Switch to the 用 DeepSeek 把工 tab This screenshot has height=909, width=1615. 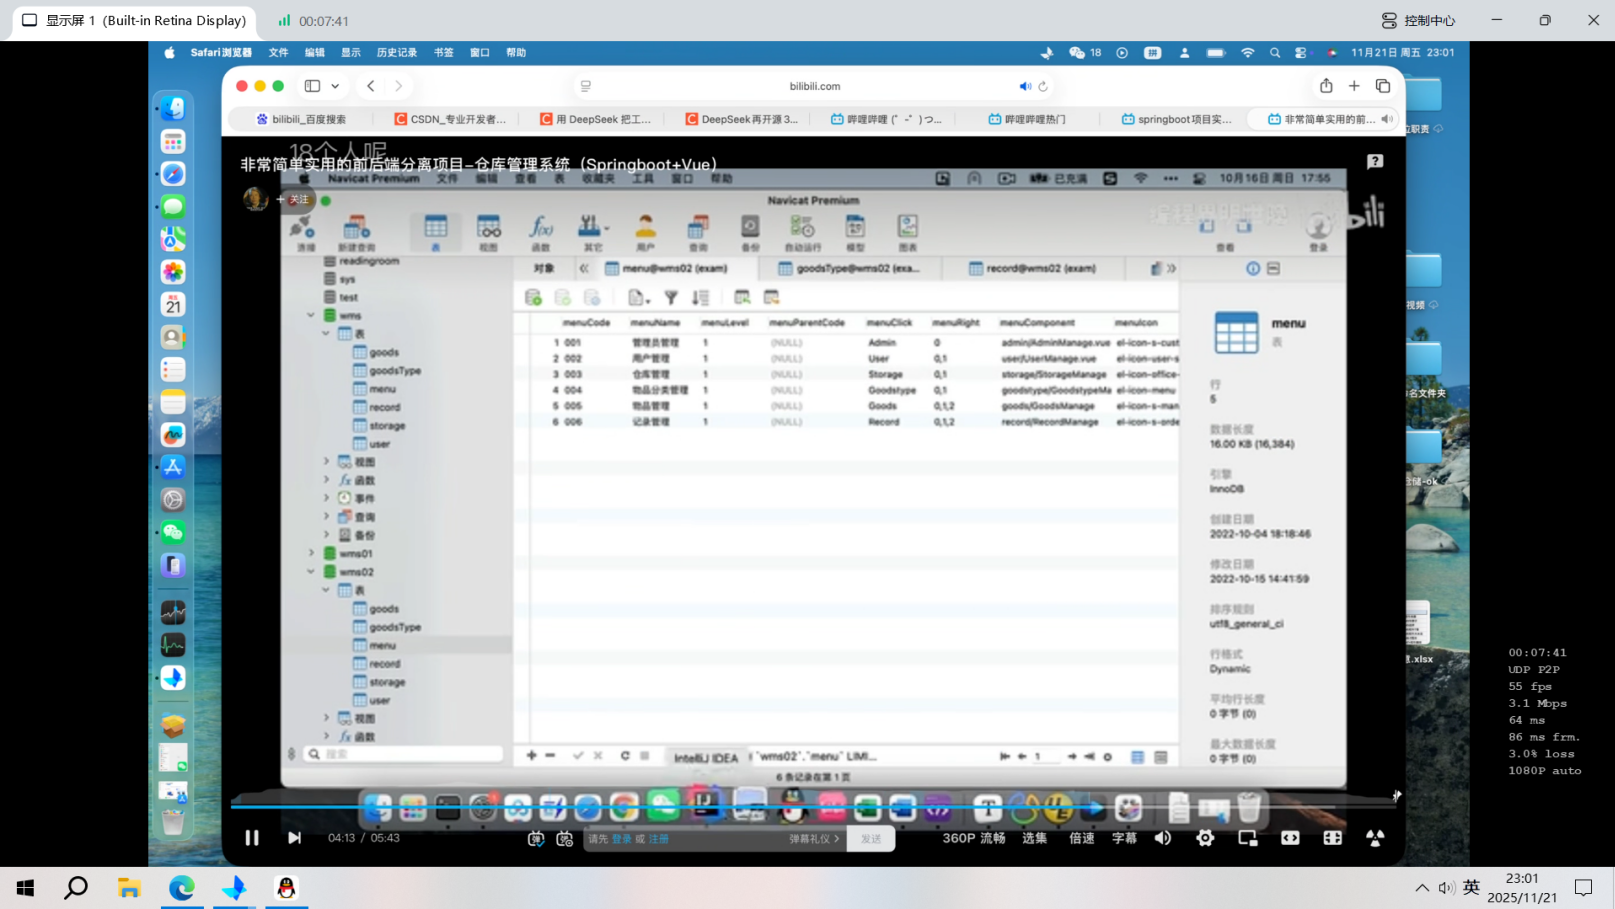[x=595, y=119]
